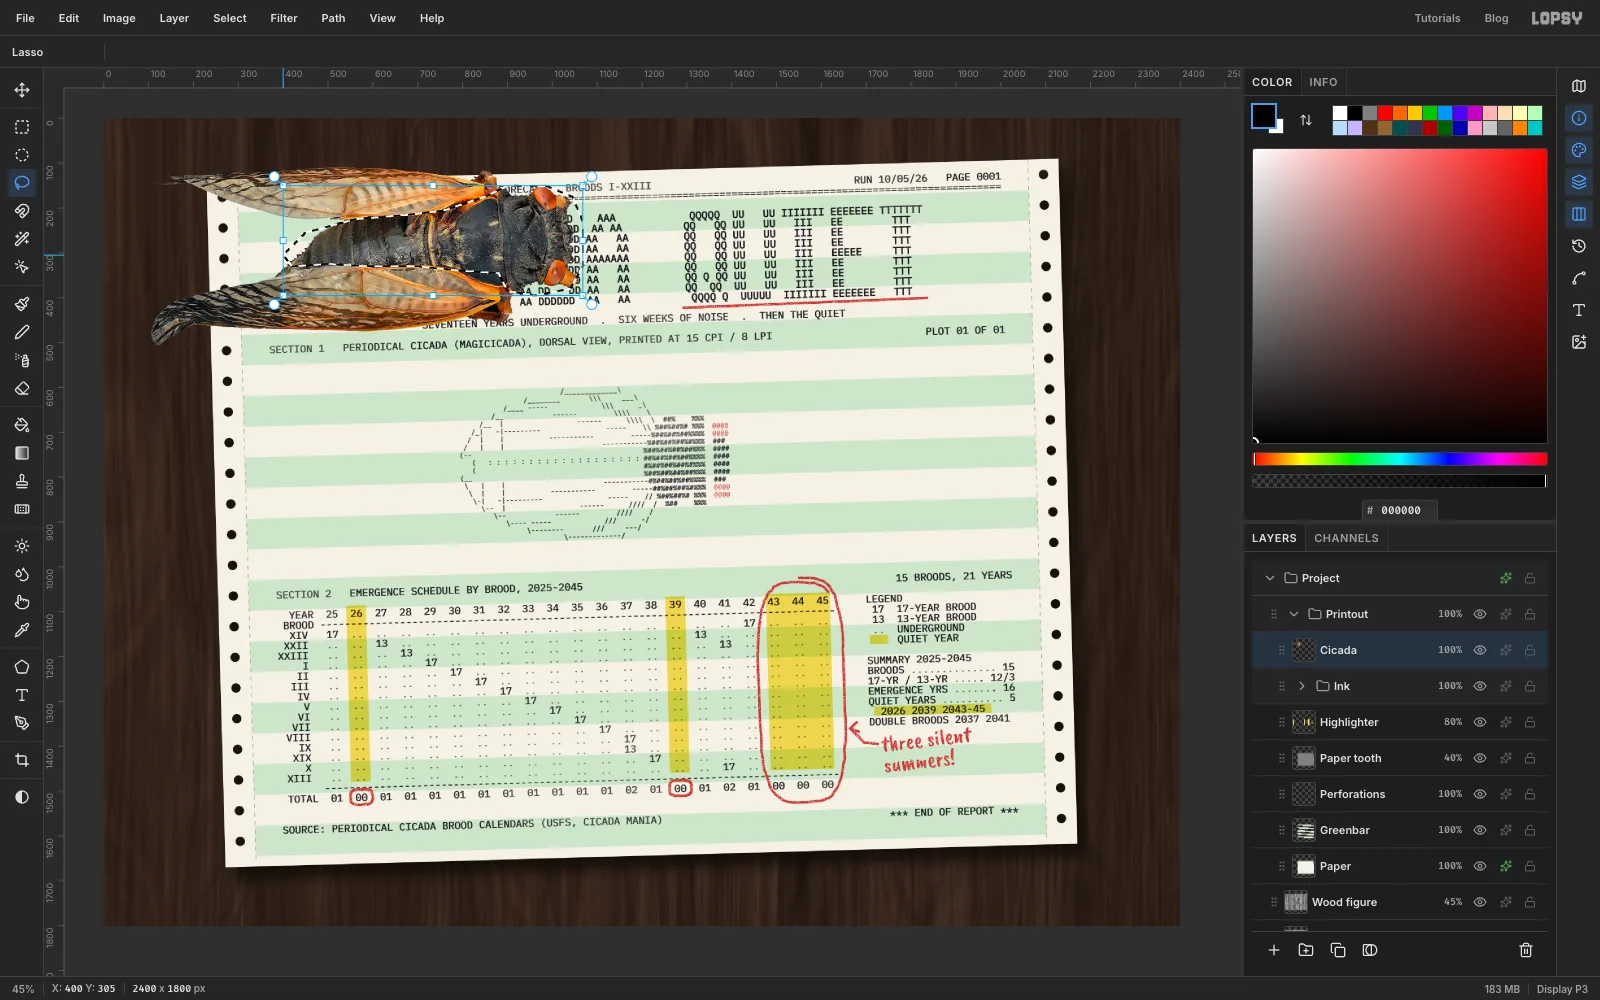Collapse the Project group

point(1270,578)
